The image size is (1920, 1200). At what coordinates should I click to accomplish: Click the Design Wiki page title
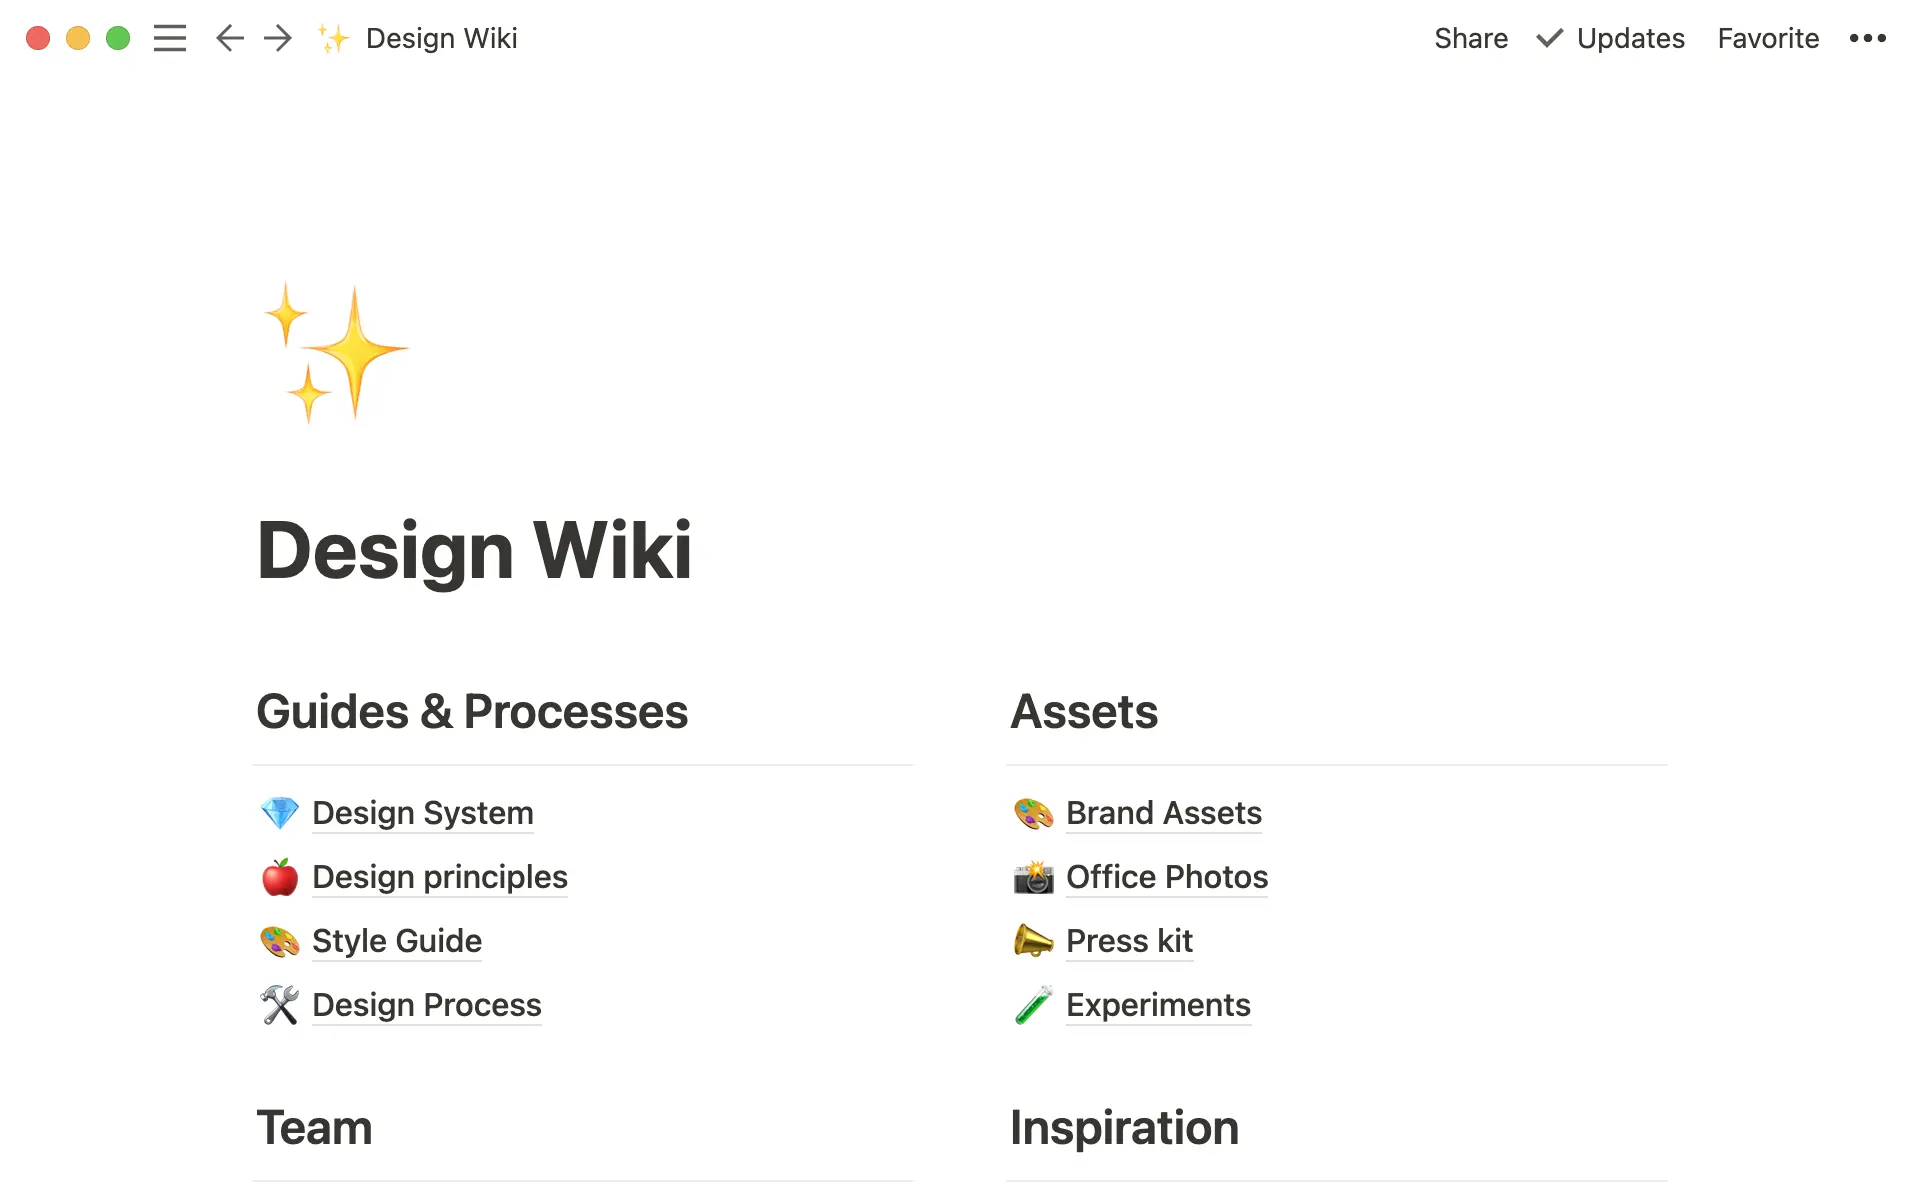(474, 551)
